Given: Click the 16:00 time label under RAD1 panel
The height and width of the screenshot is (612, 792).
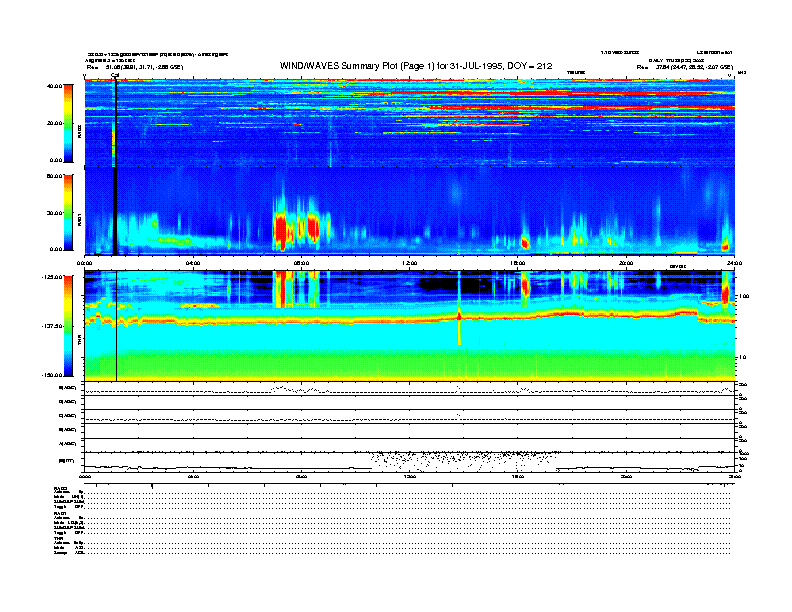Looking at the screenshot, I should (x=518, y=263).
